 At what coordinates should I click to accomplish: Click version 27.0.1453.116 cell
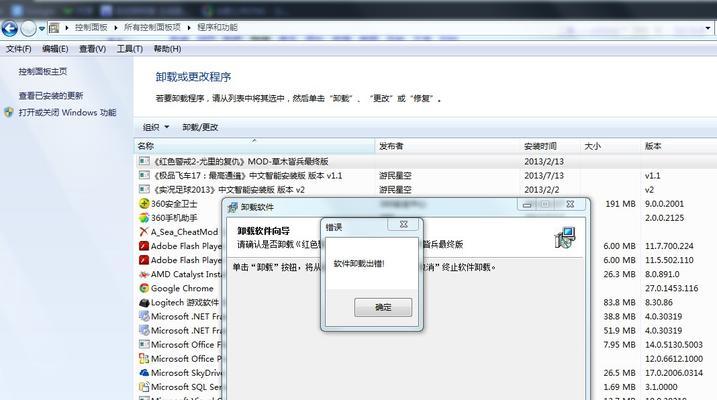tap(671, 288)
